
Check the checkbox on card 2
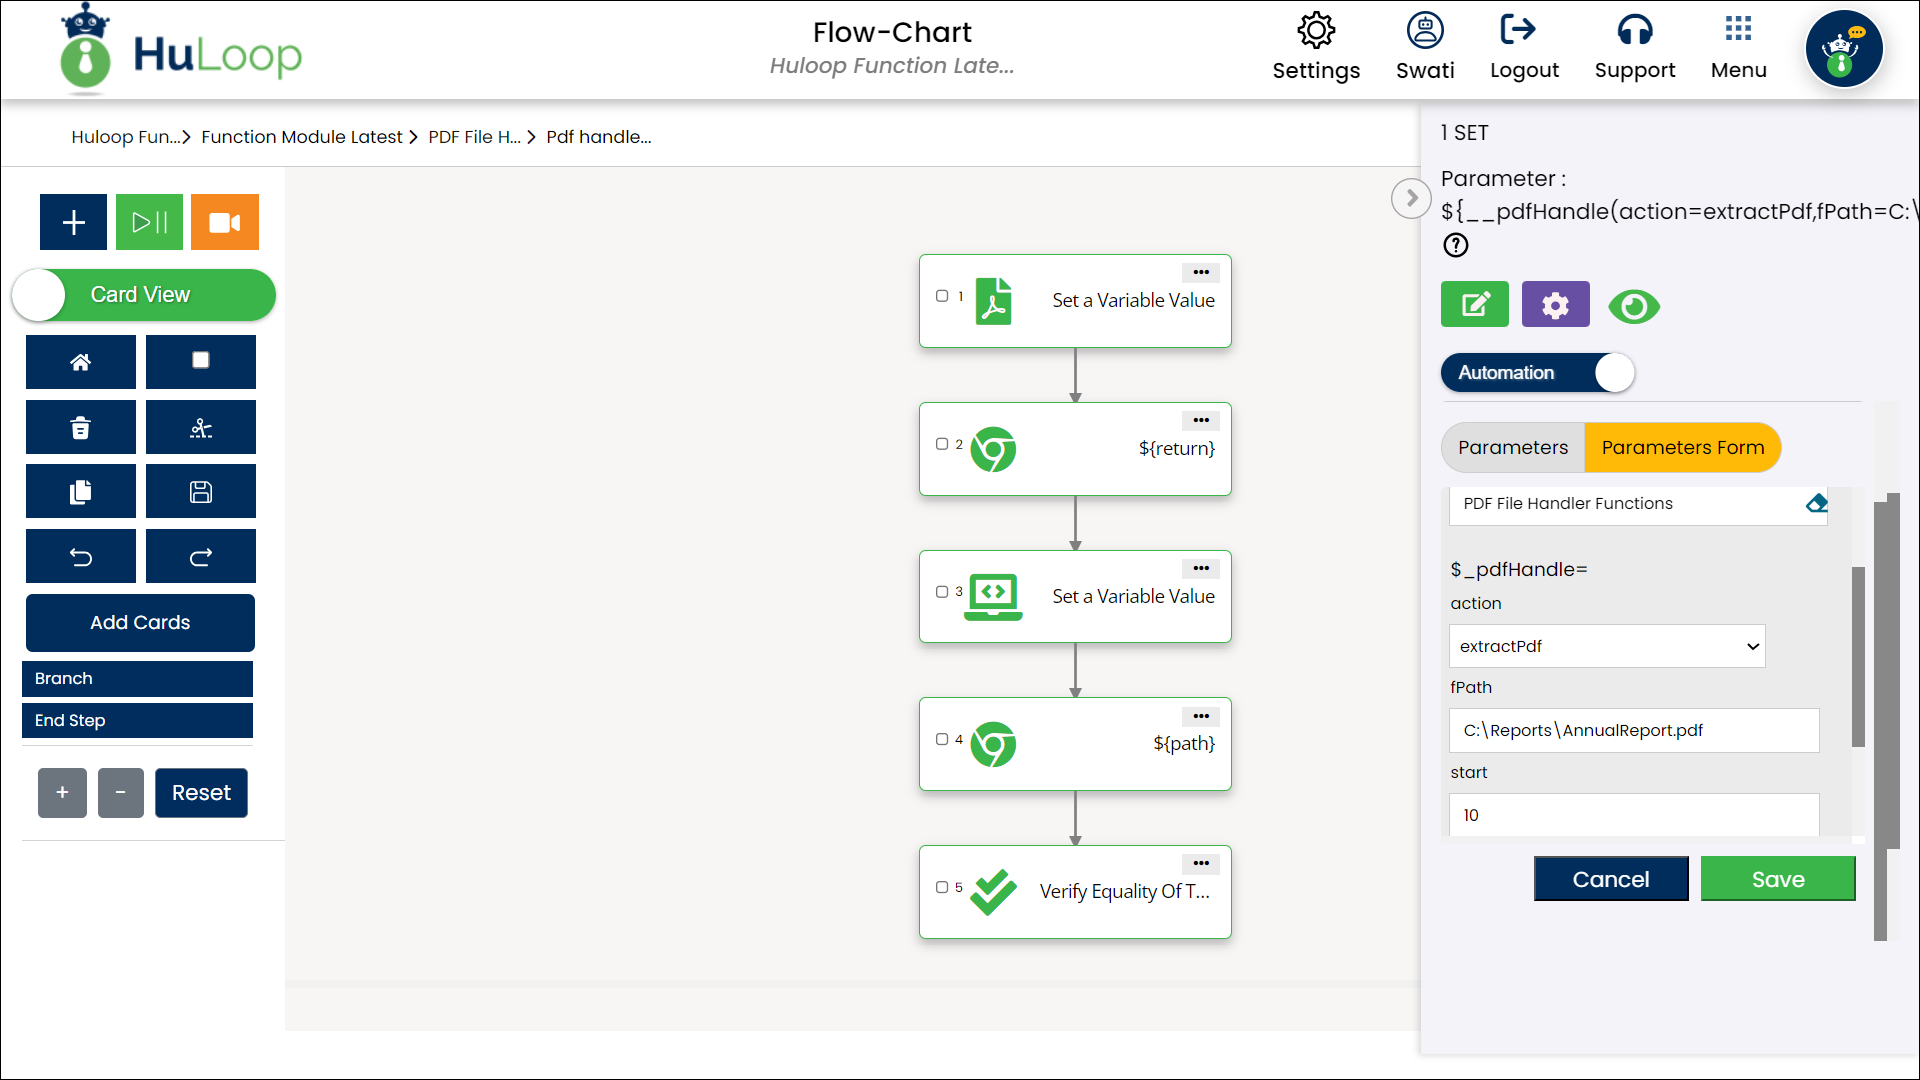(942, 444)
